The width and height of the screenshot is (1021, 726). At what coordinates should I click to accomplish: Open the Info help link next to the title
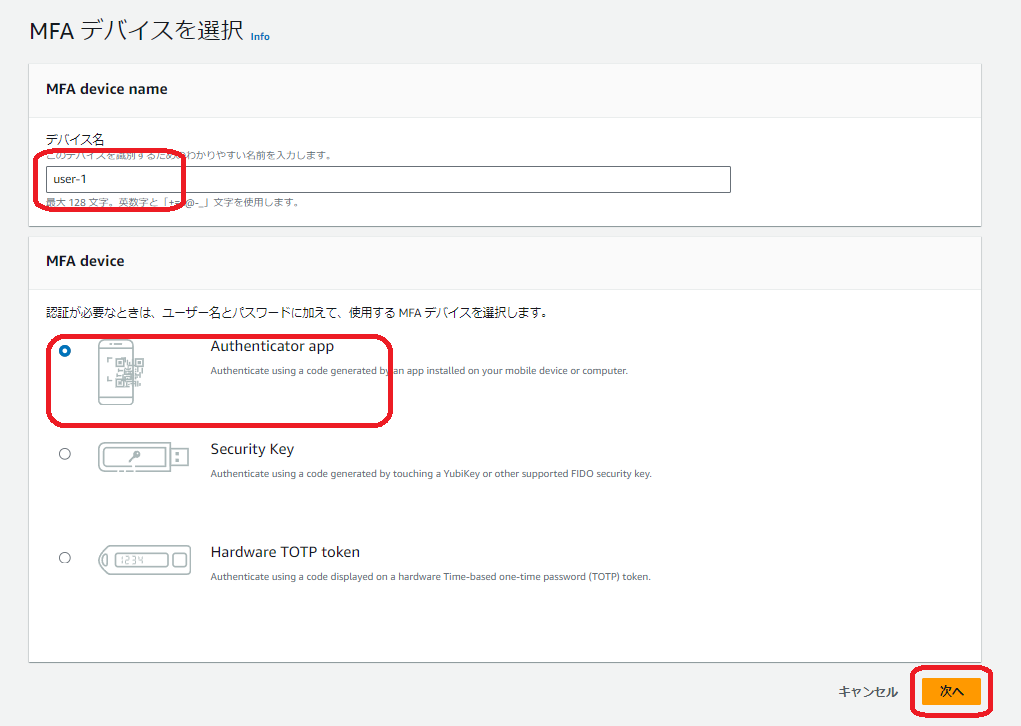[x=259, y=36]
